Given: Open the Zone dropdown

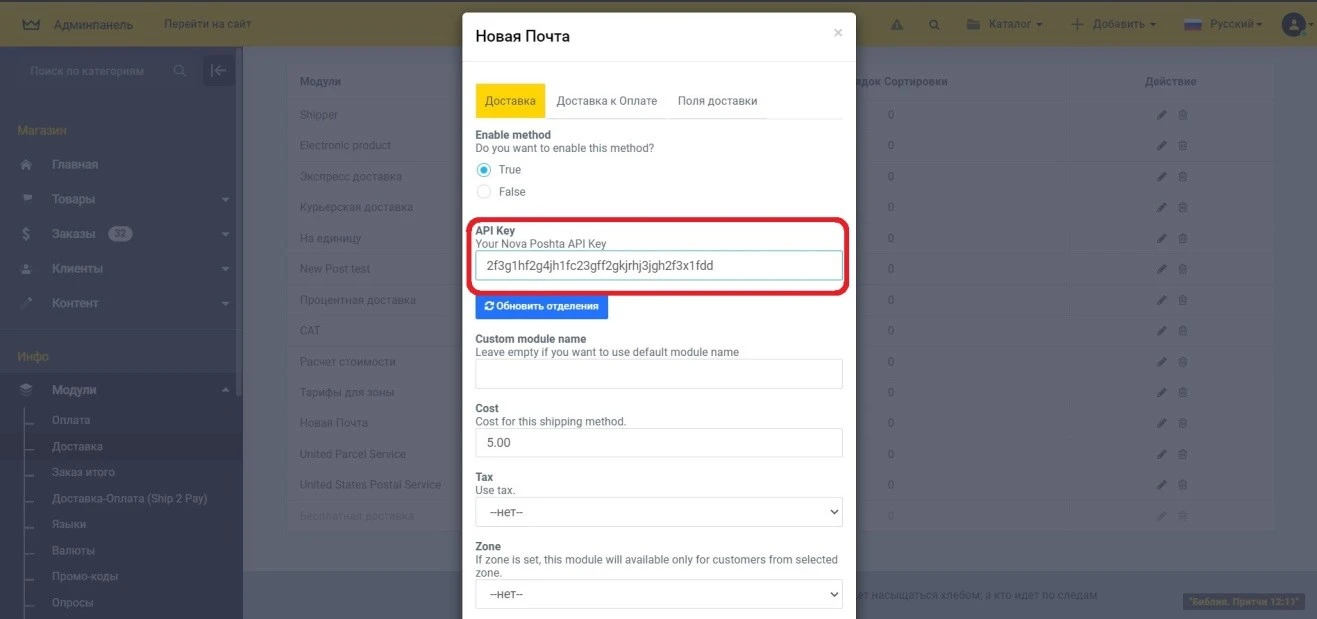Looking at the screenshot, I should (x=658, y=594).
